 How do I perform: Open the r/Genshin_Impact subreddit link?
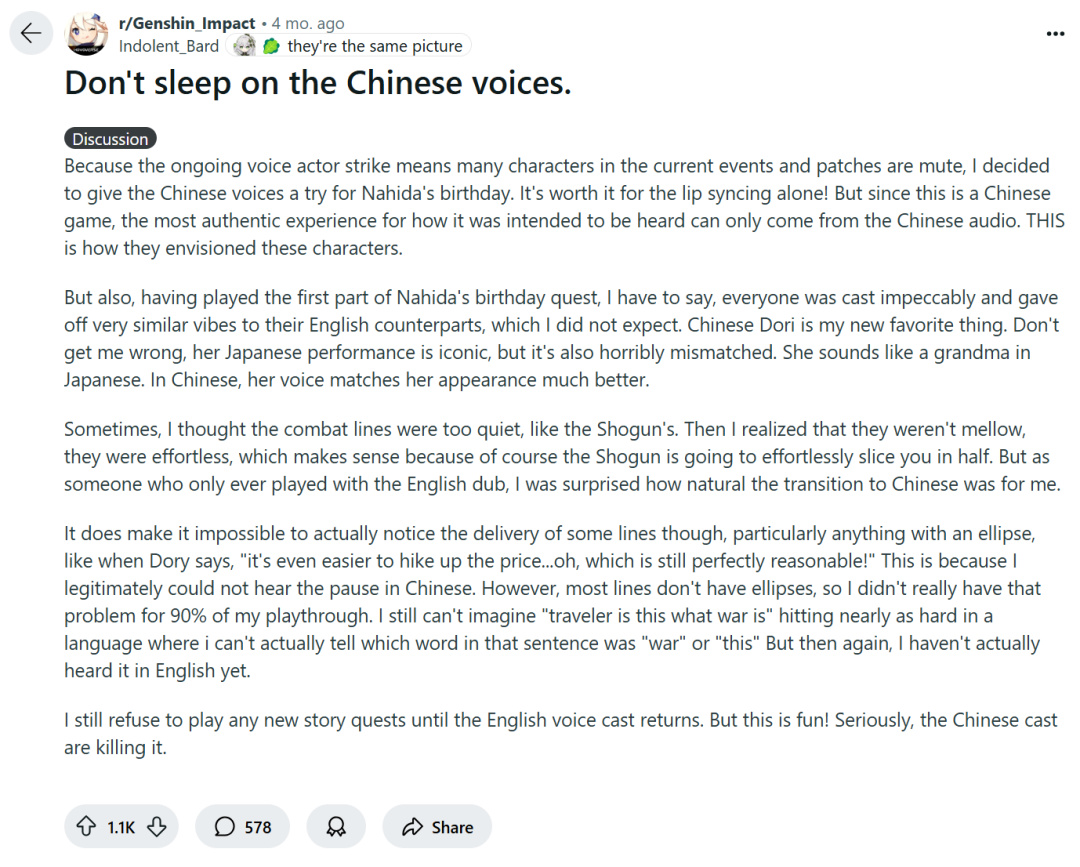(187, 24)
